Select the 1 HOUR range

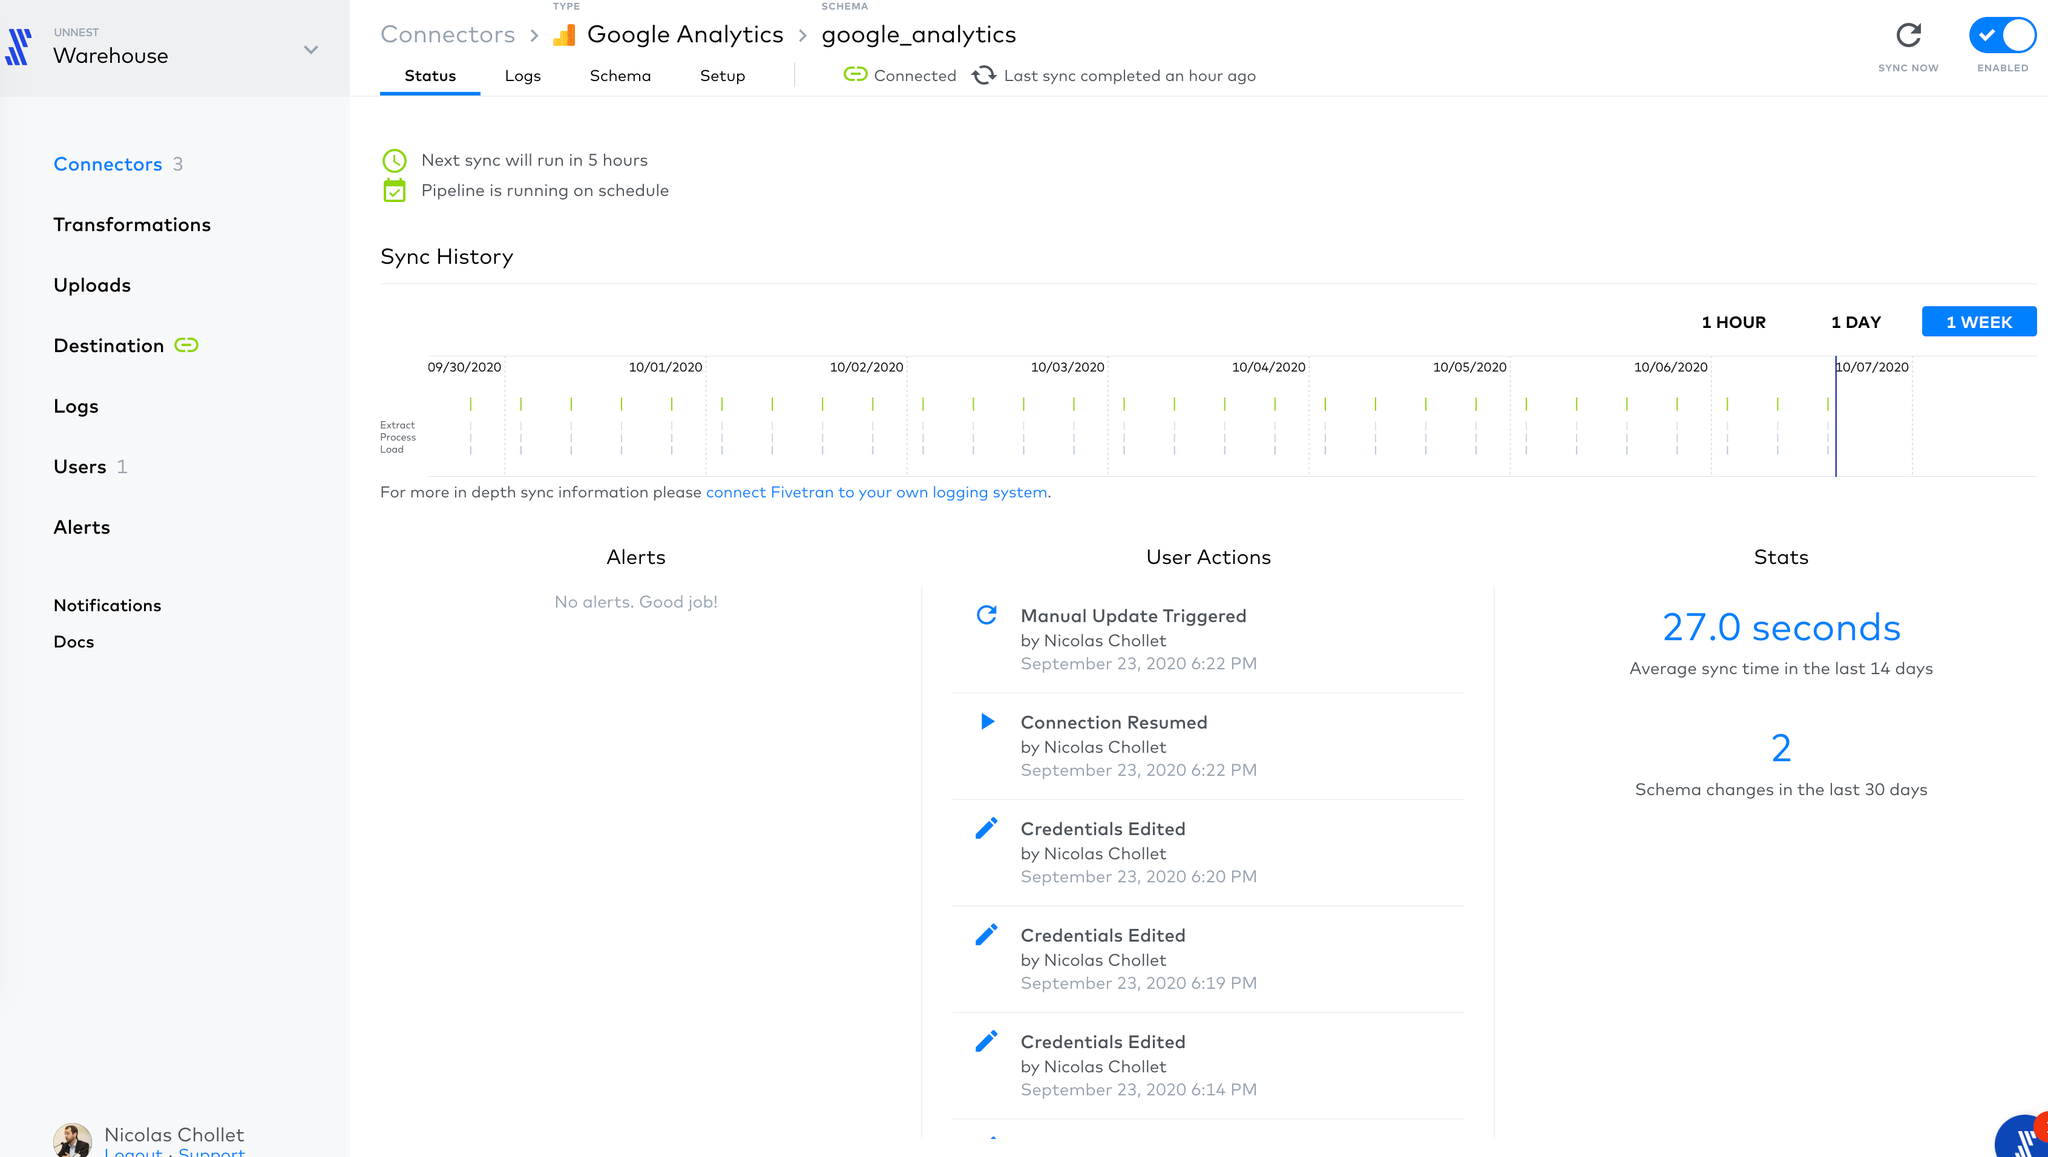pos(1733,322)
